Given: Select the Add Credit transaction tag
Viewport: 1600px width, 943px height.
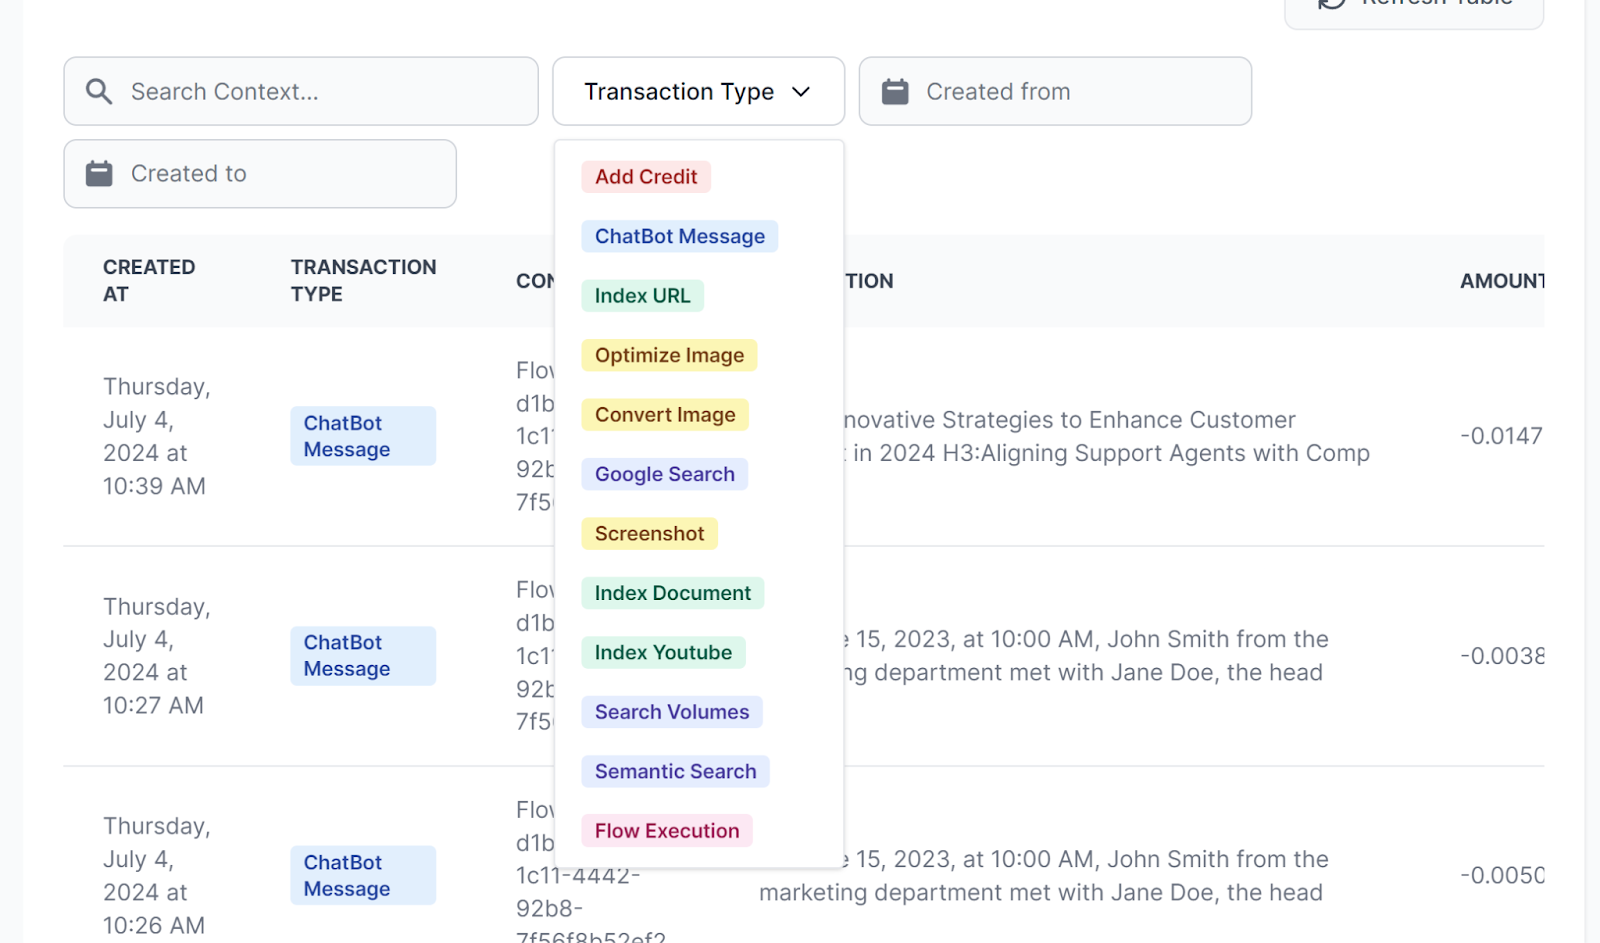Looking at the screenshot, I should point(645,176).
